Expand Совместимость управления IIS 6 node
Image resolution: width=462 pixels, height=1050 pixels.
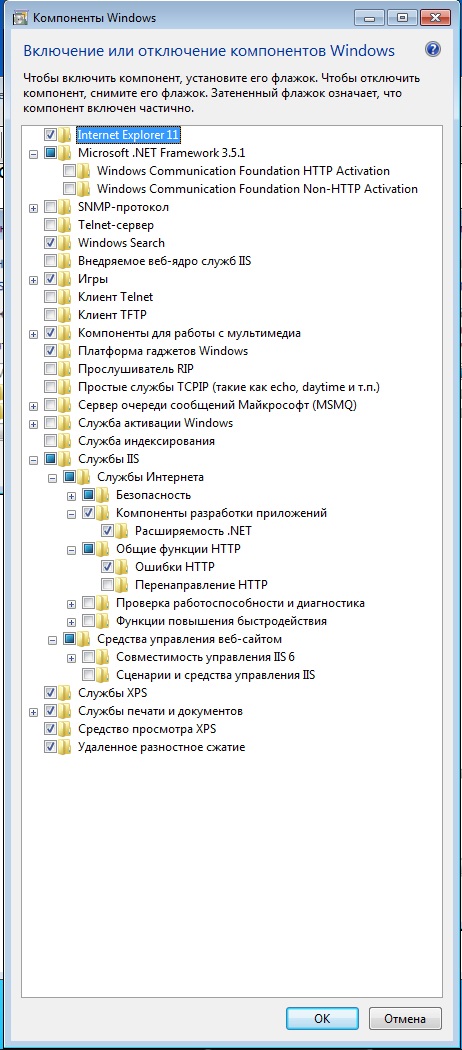[x=72, y=657]
